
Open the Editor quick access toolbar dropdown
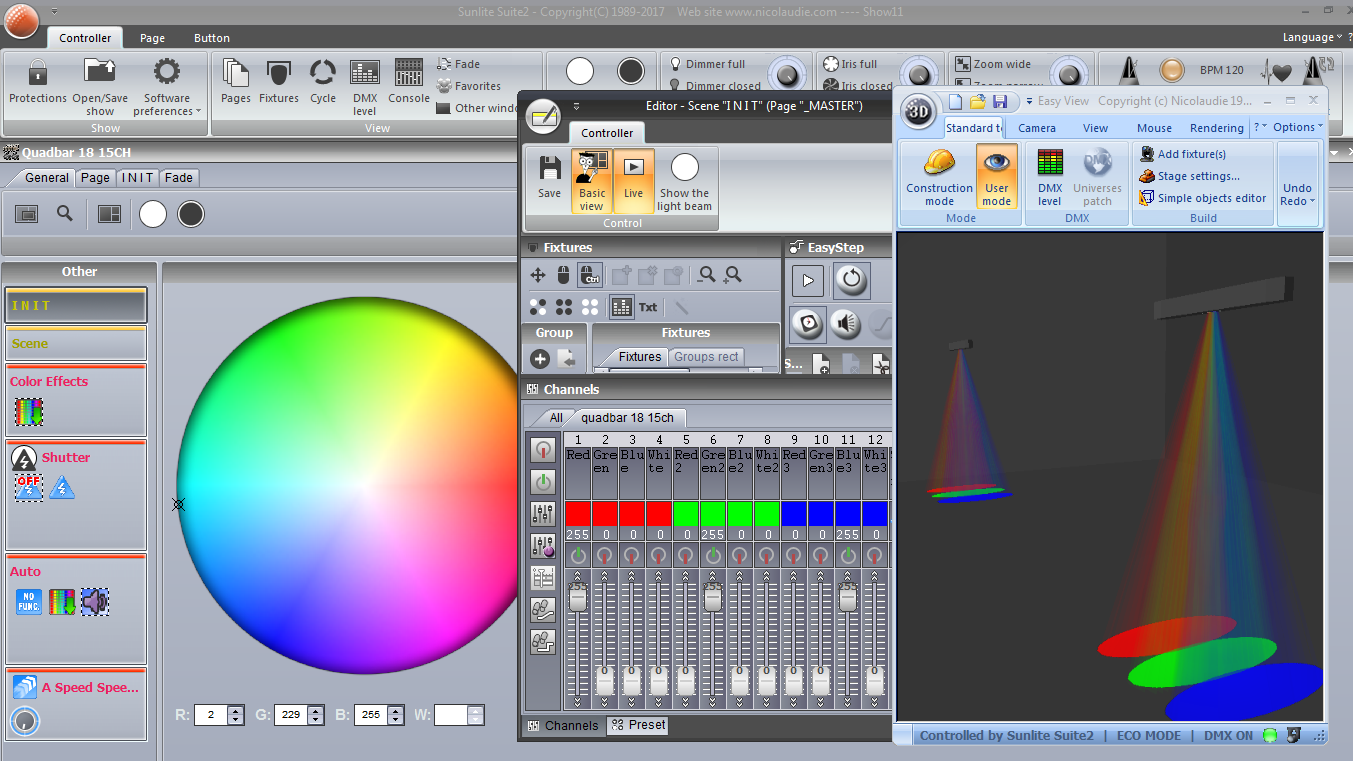(x=576, y=106)
